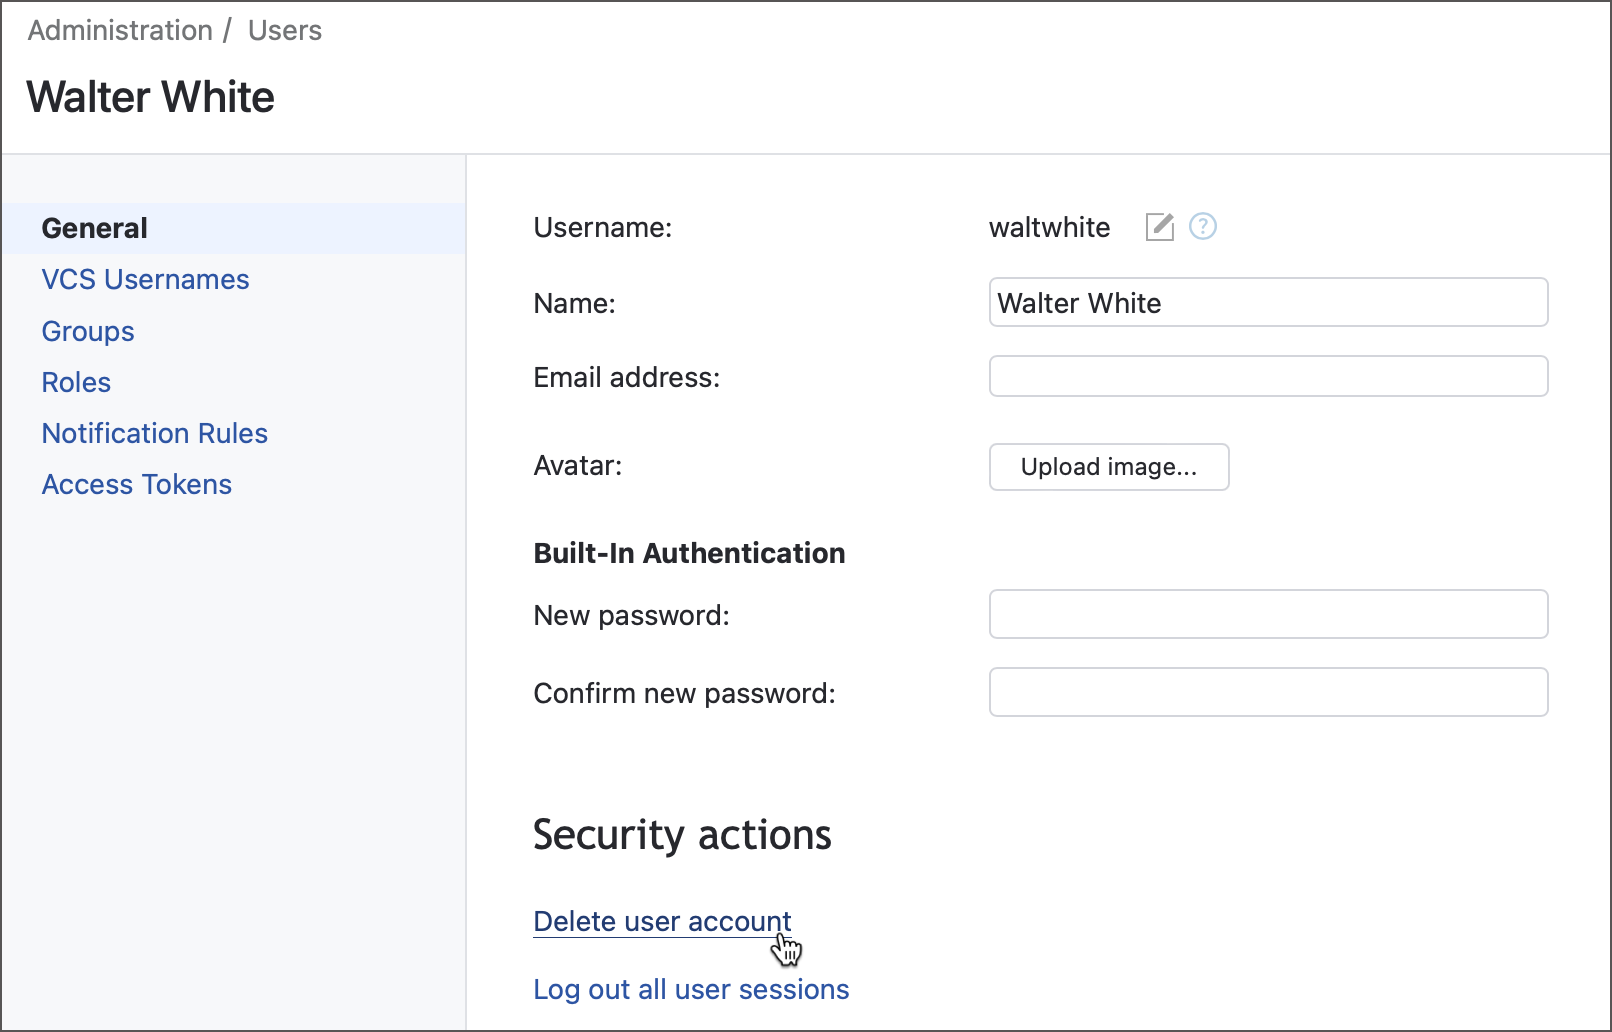Focus the Confirm new password field
Image resolution: width=1612 pixels, height=1032 pixels.
pyautogui.click(x=1268, y=692)
